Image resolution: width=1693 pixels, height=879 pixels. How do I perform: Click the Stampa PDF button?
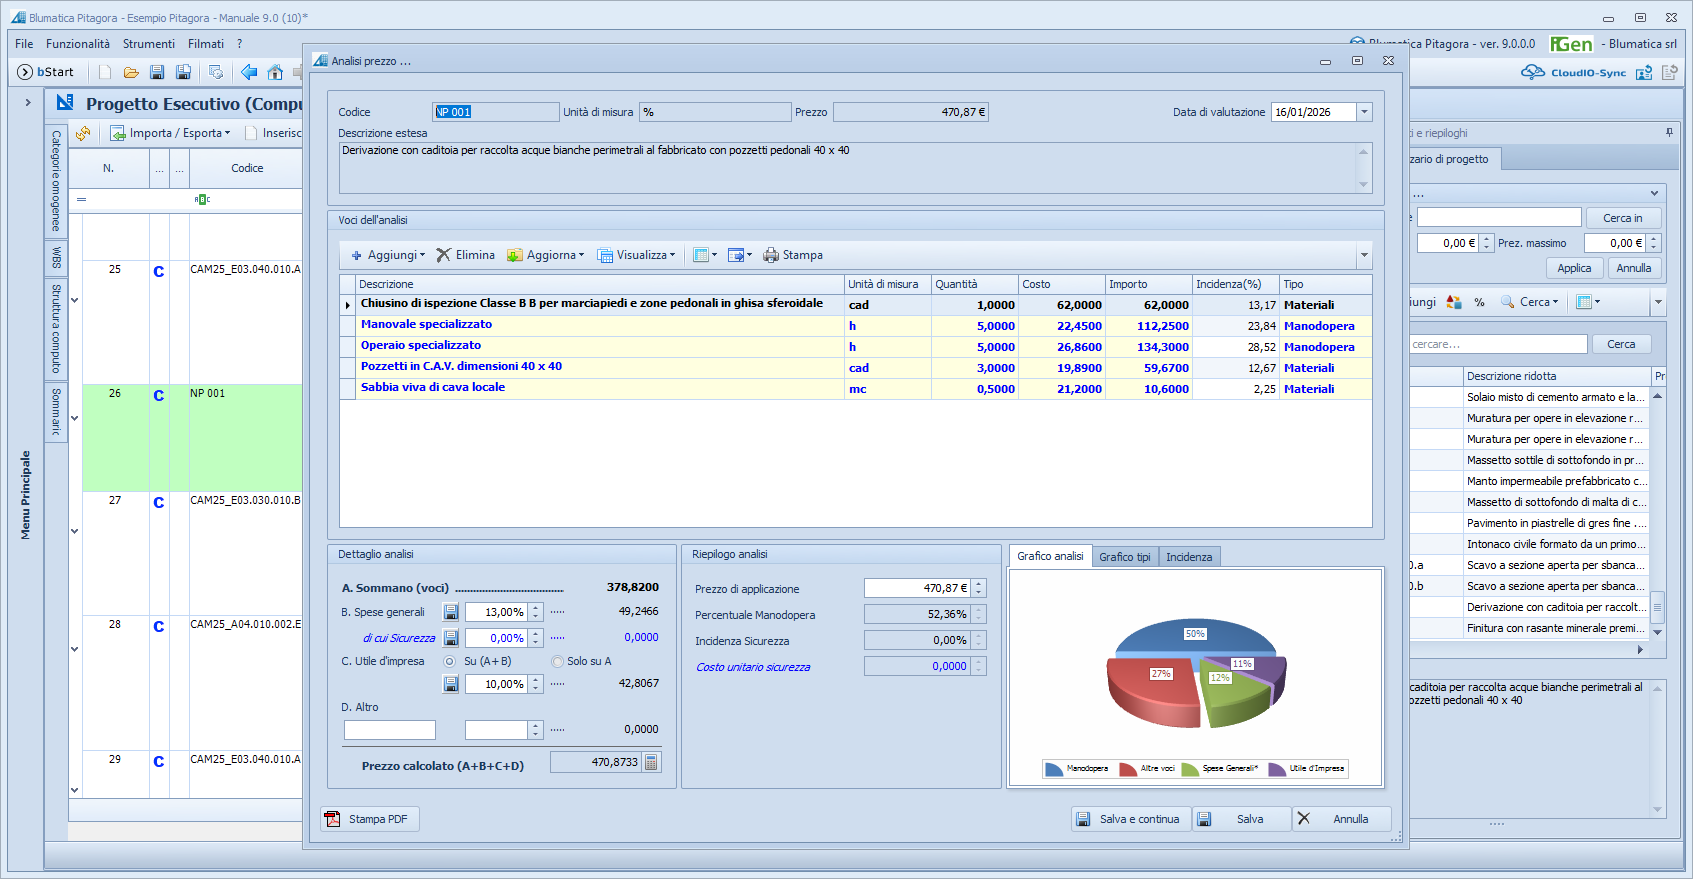pyautogui.click(x=369, y=819)
